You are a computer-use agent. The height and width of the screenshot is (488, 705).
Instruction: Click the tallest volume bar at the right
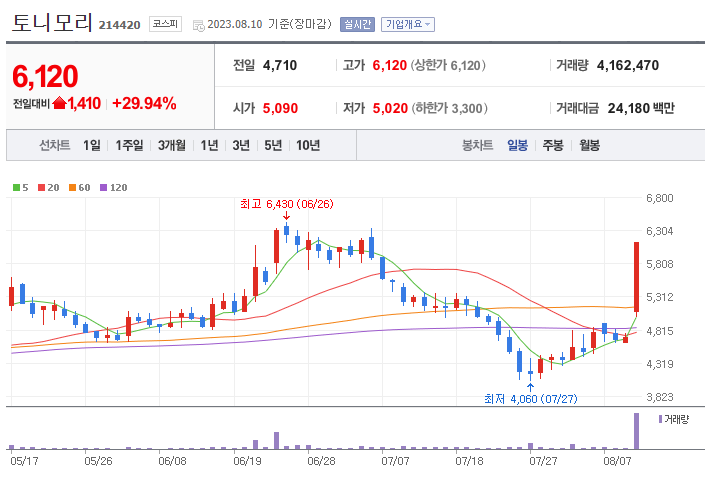(636, 431)
